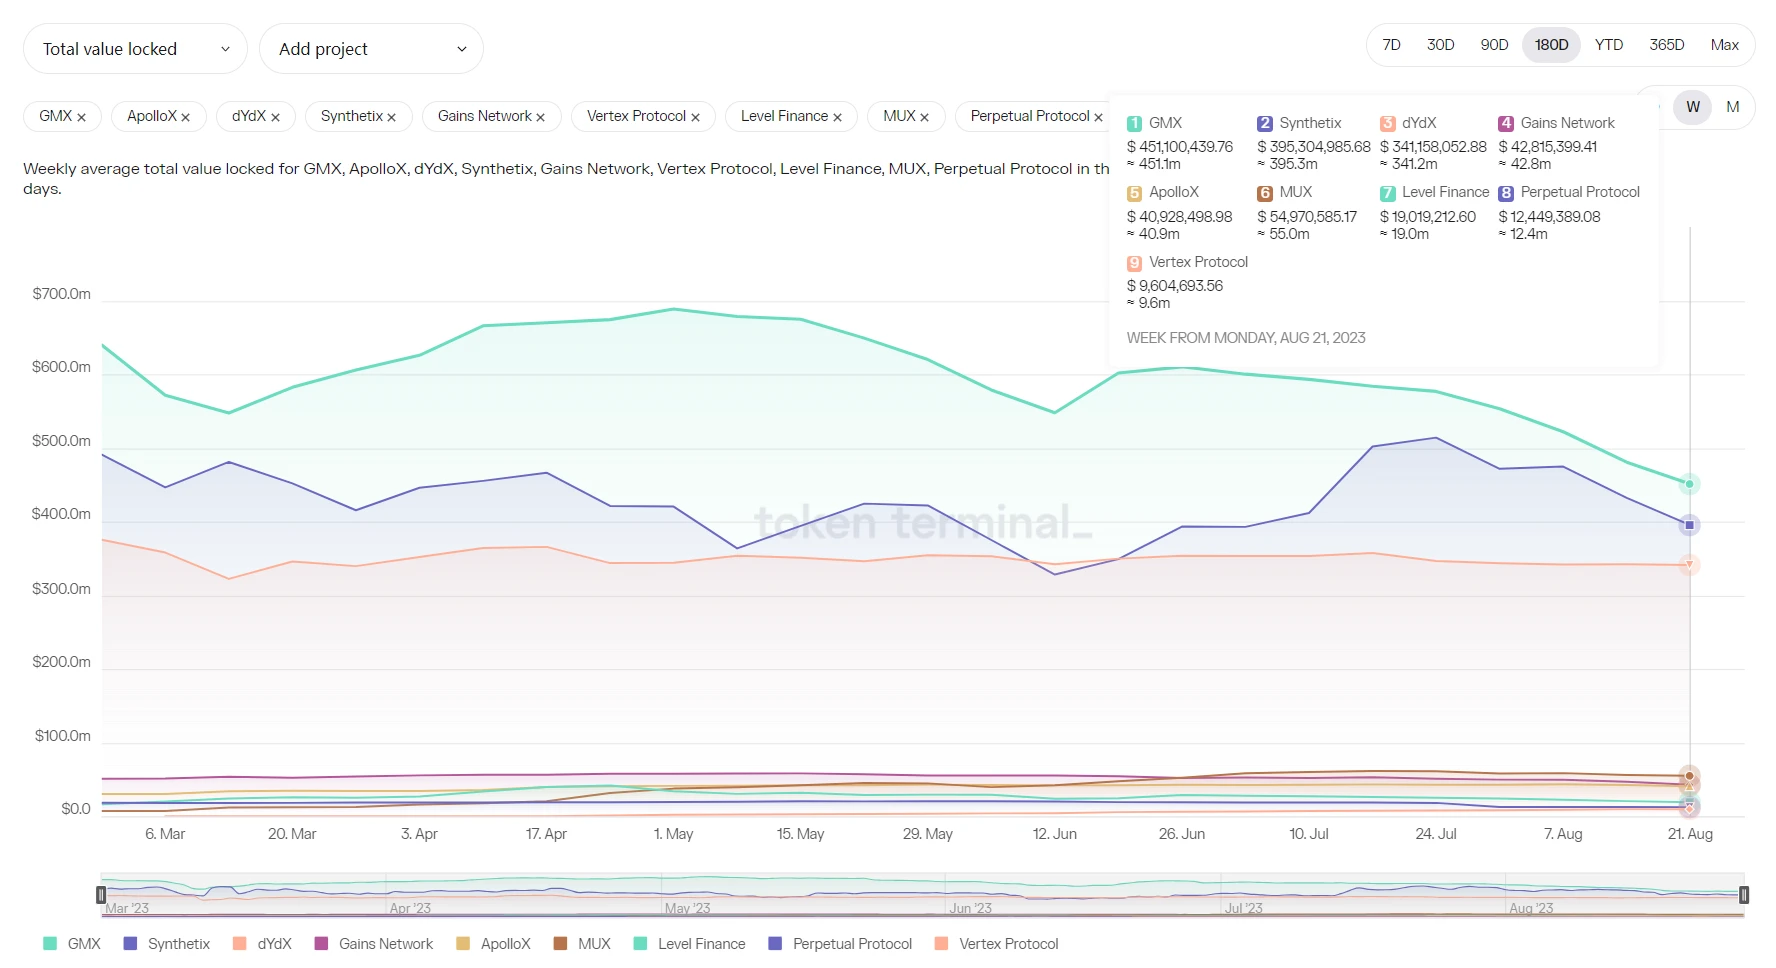Remove the ApolloX project chip
The width and height of the screenshot is (1776, 968).
(x=185, y=117)
